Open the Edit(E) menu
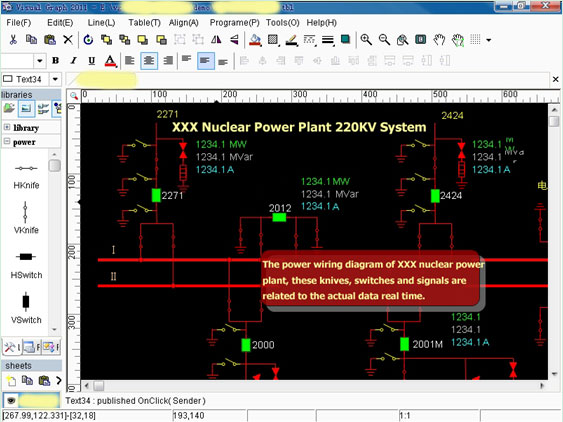Image resolution: width=563 pixels, height=422 pixels. point(60,23)
